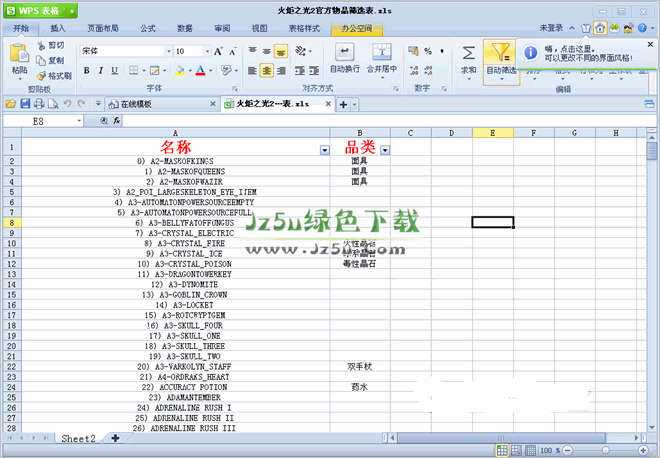Copy selection using the 复制 icon
Viewport: 660px width, 458px height.
41,61
